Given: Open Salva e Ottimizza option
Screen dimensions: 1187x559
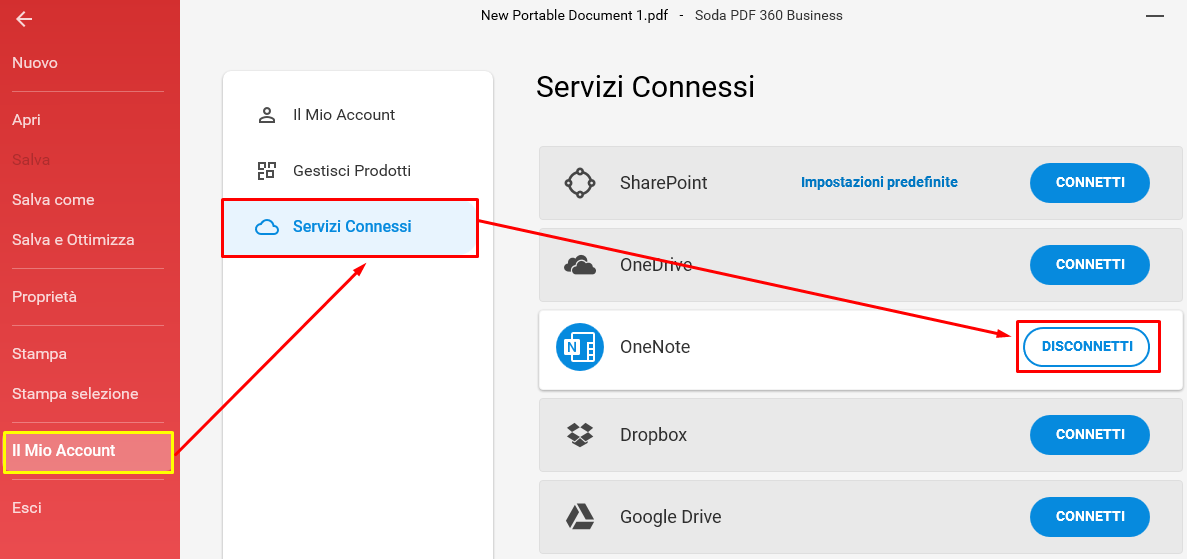Looking at the screenshot, I should click(x=73, y=240).
